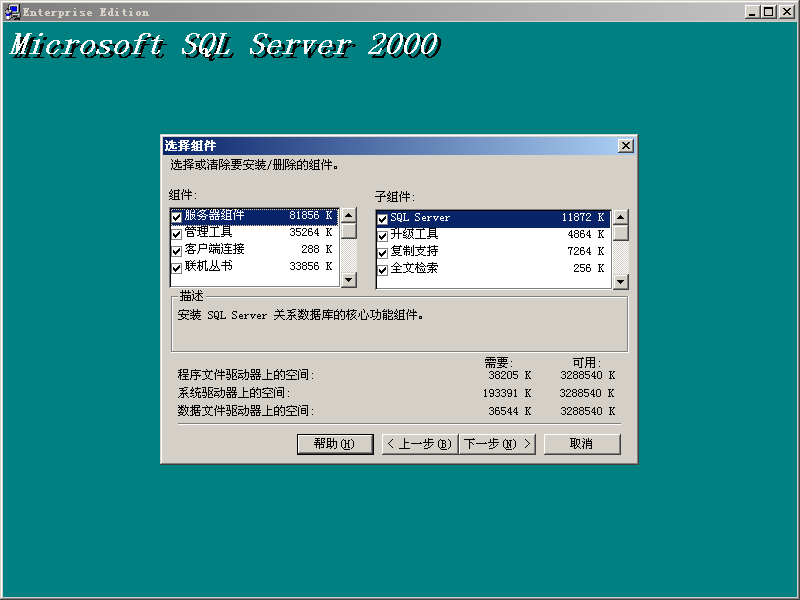800x600 pixels.
Task: Select the 全文检索 subcomponent row
Action: click(x=493, y=268)
